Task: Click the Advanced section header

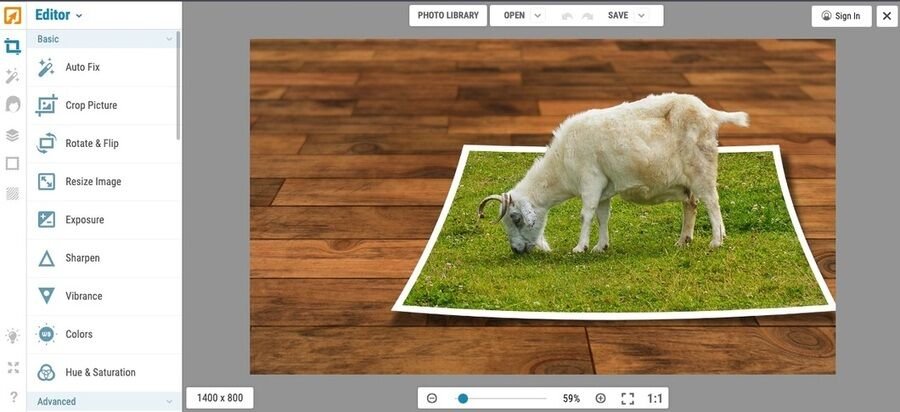Action: point(104,402)
